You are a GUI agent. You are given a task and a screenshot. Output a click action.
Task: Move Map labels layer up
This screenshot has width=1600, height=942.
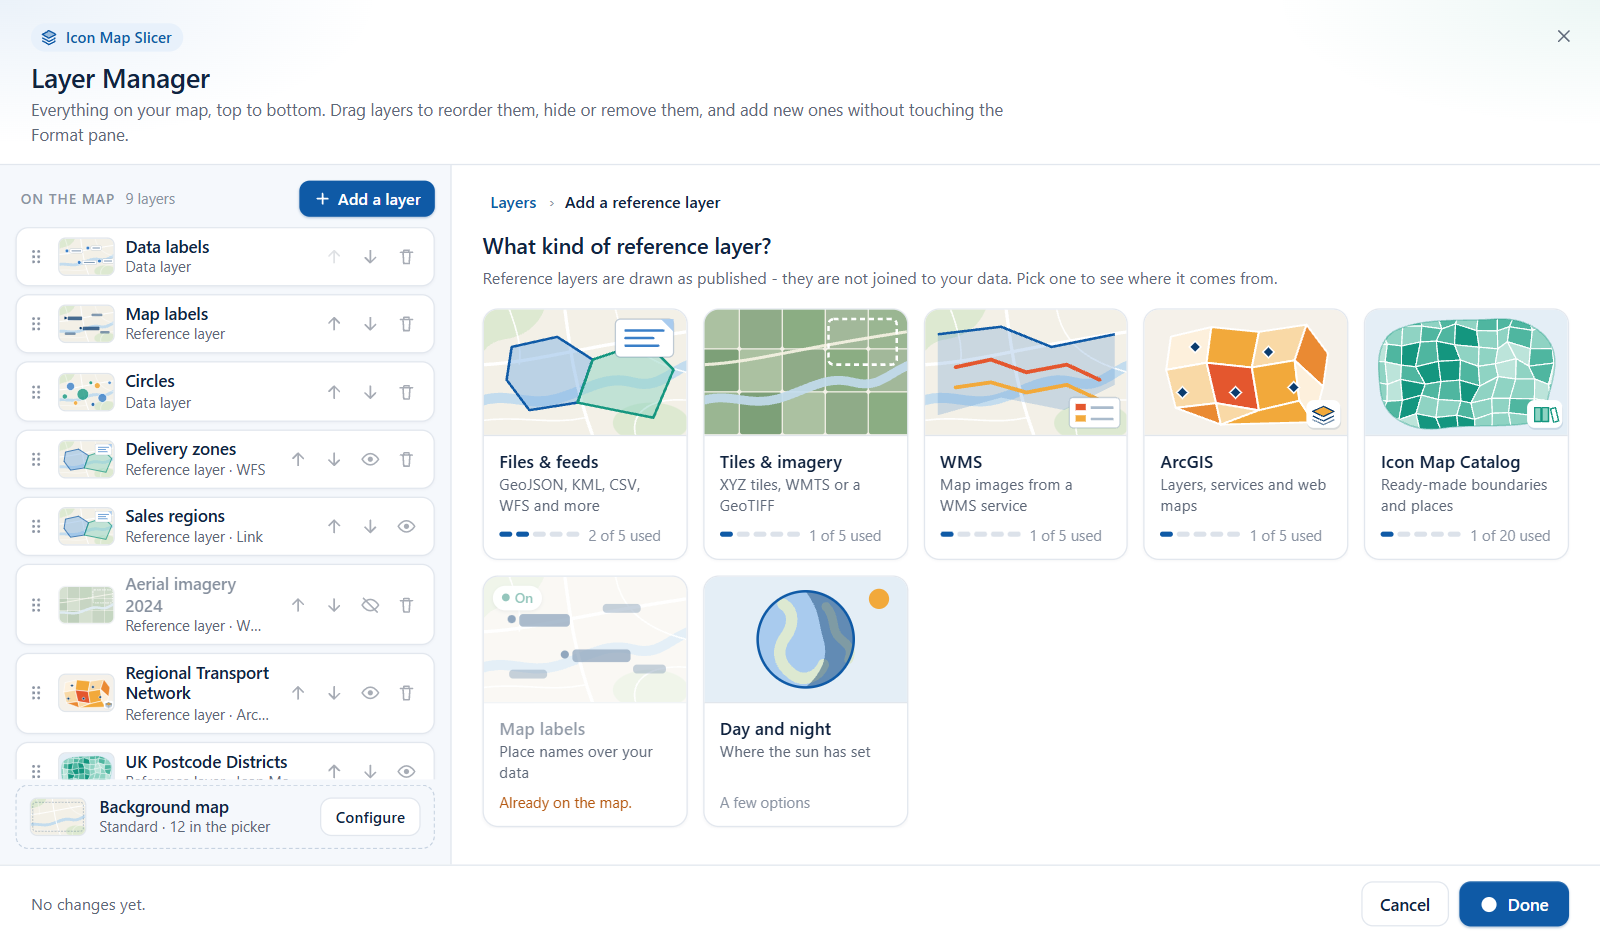(334, 324)
